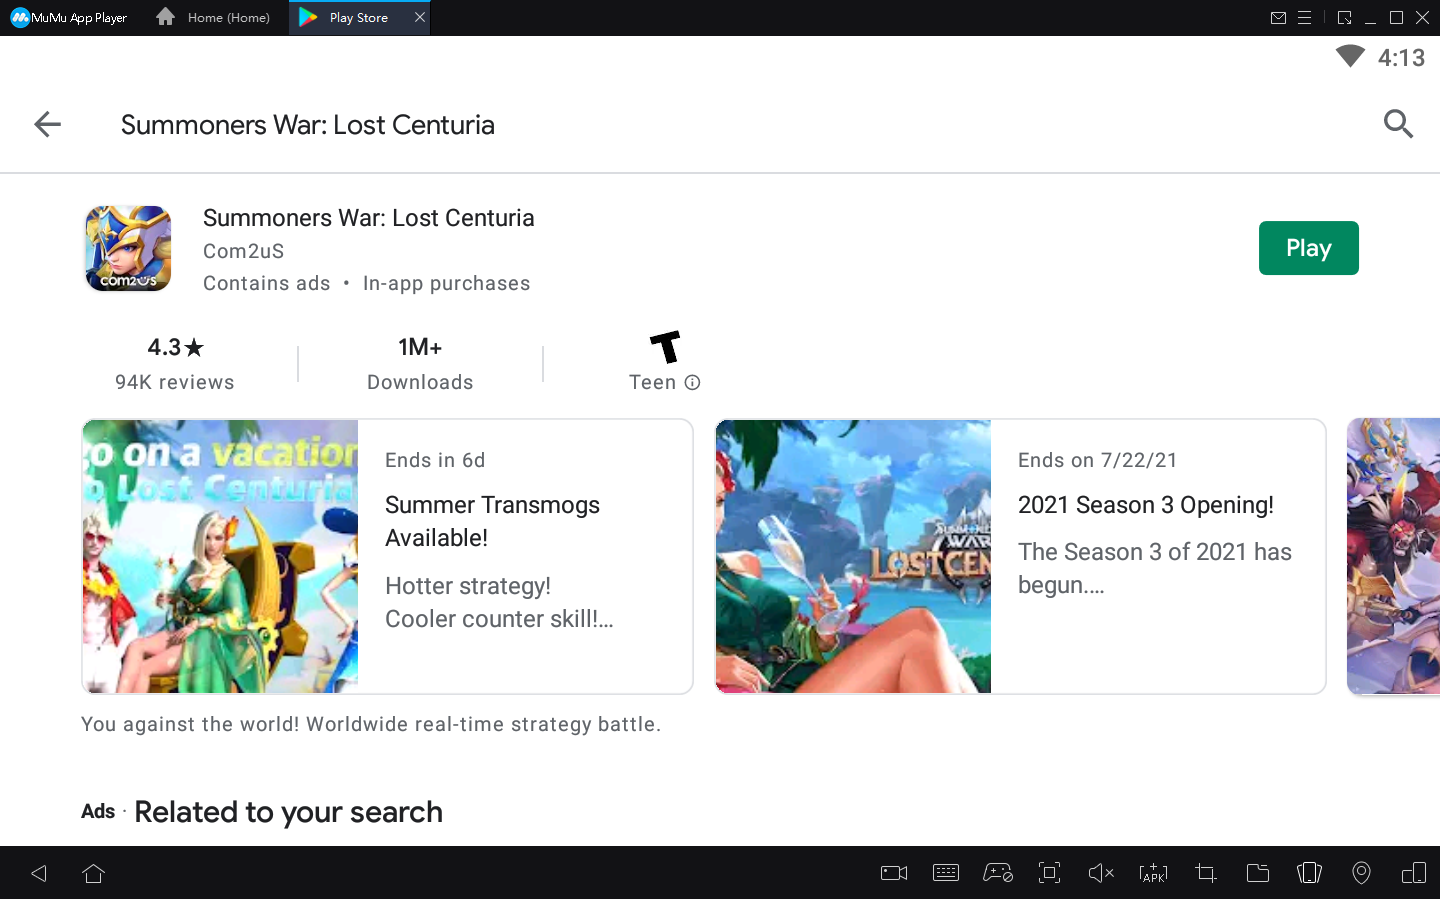The image size is (1440, 899).
Task: Open the keyboard mapping icon
Action: [x=945, y=873]
